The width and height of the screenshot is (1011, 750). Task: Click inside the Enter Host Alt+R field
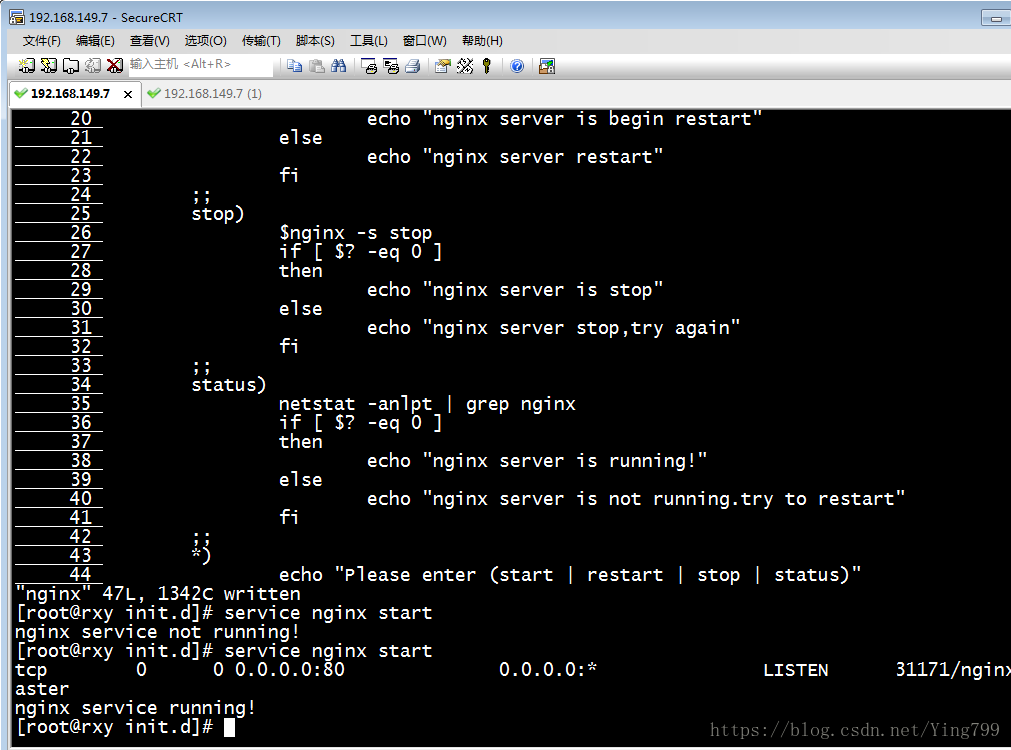click(x=201, y=64)
